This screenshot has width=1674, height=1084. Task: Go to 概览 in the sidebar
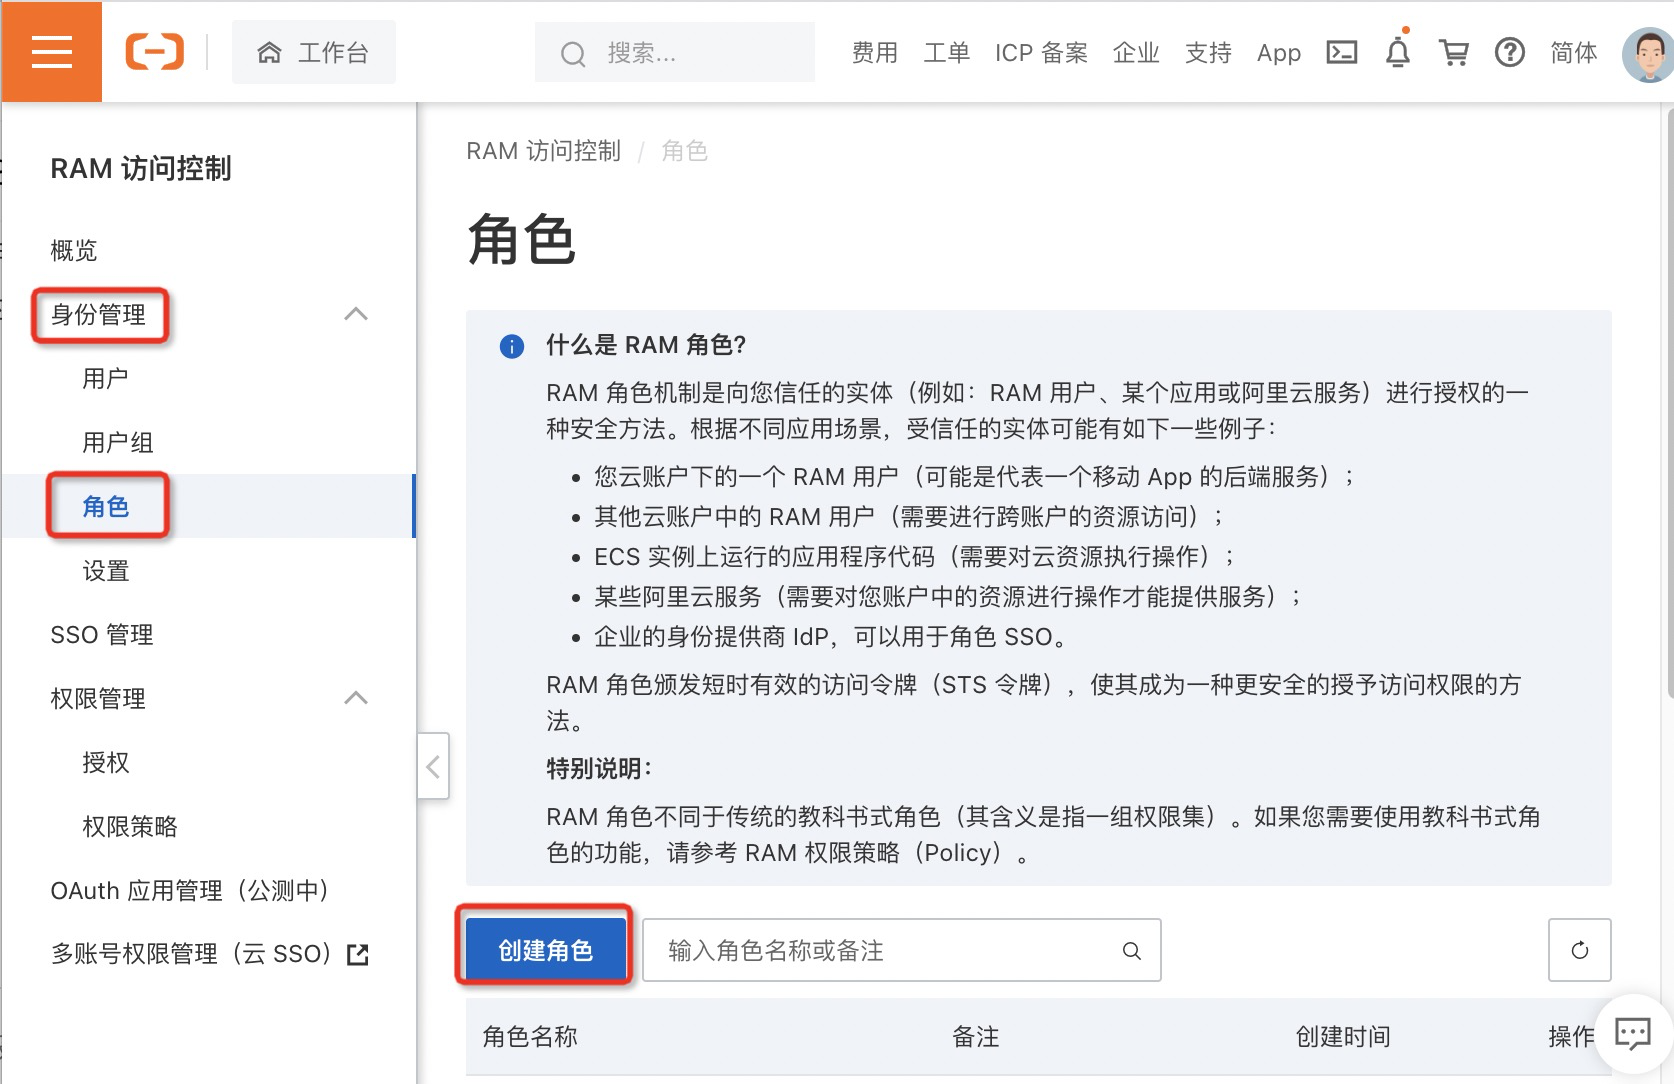click(x=74, y=250)
